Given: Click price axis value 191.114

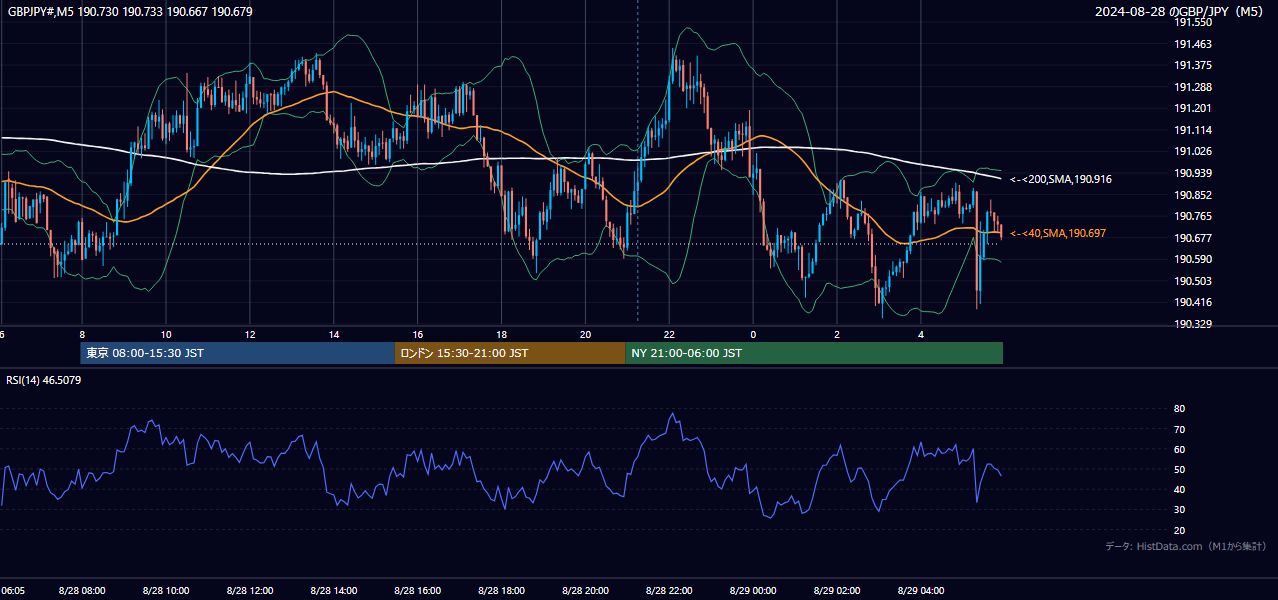Looking at the screenshot, I should coord(1193,130).
